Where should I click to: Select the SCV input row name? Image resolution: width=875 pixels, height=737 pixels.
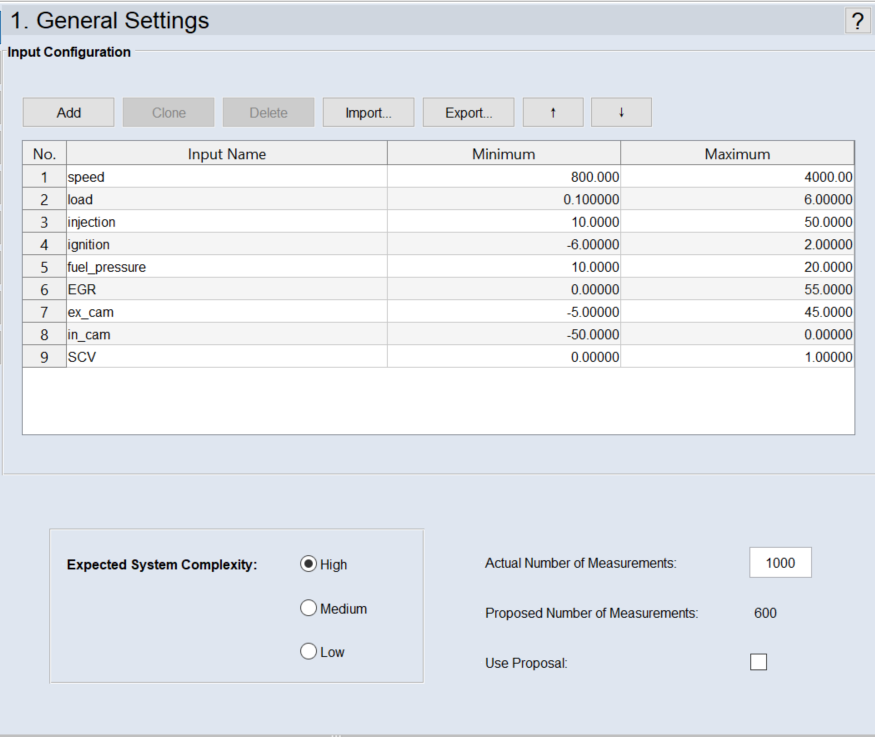coord(226,357)
